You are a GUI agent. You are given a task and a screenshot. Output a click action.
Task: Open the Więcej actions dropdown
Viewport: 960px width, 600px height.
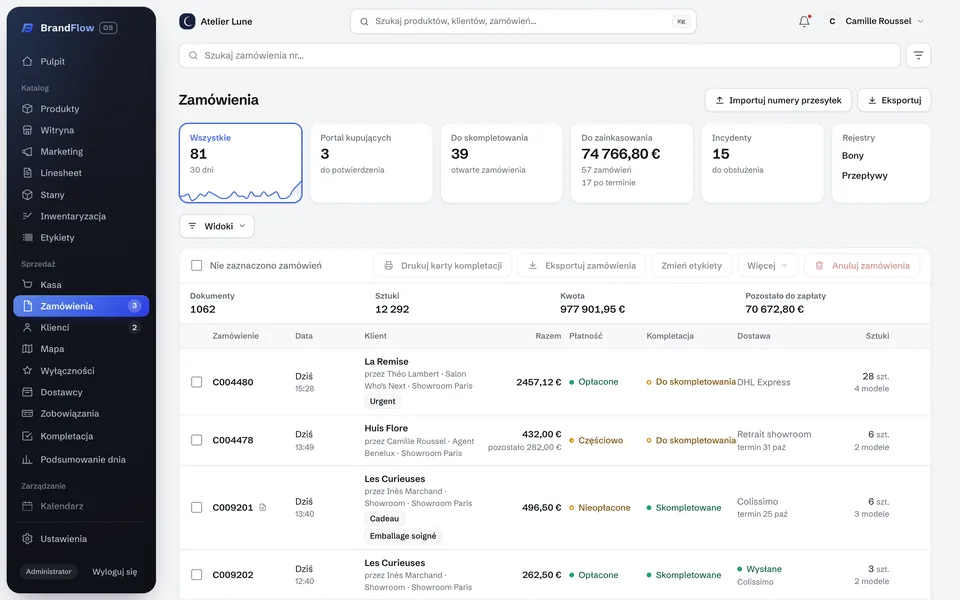coord(767,266)
